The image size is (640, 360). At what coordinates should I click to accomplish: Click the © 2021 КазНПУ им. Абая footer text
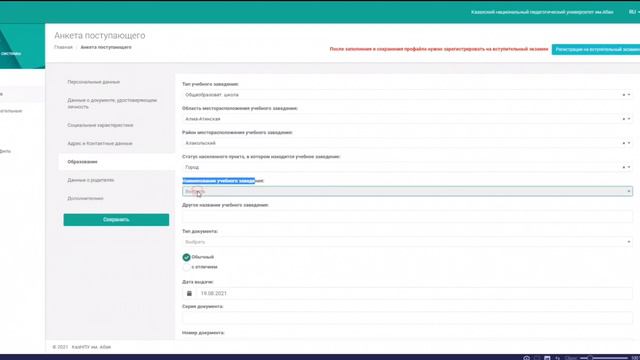click(82, 347)
